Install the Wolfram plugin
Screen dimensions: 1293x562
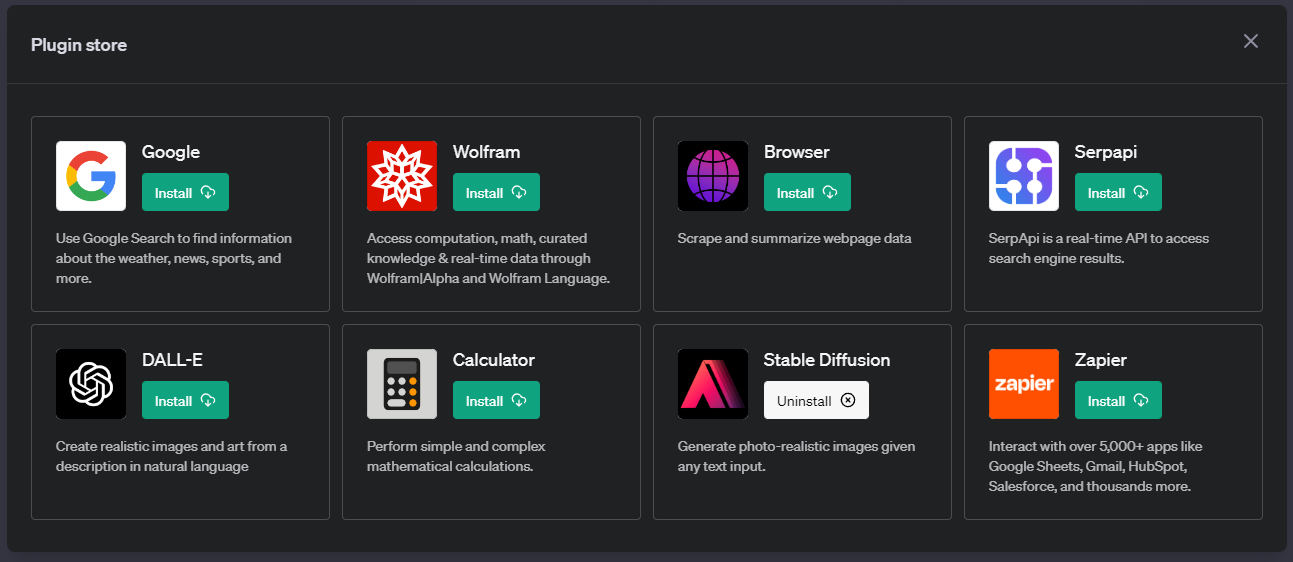tap(496, 193)
